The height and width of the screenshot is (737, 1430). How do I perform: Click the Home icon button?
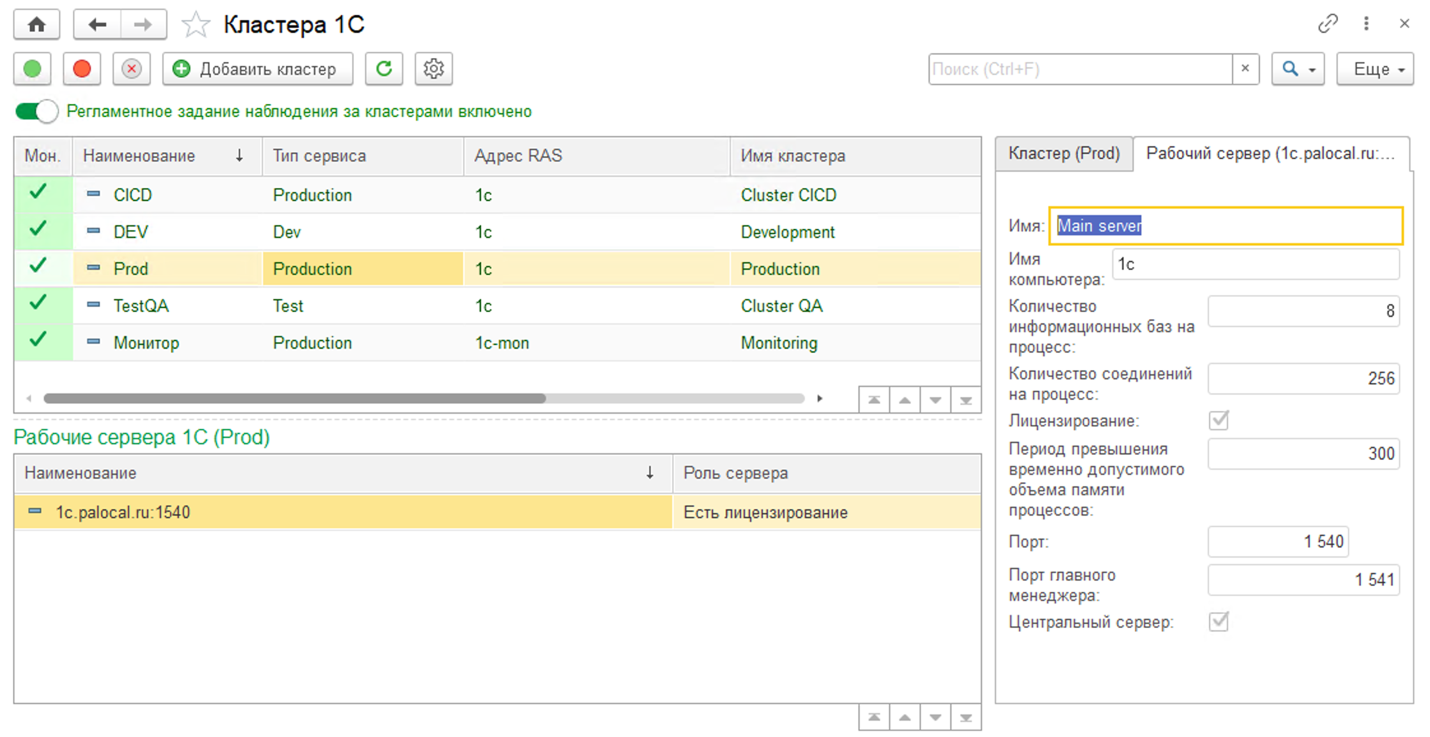click(x=36, y=25)
